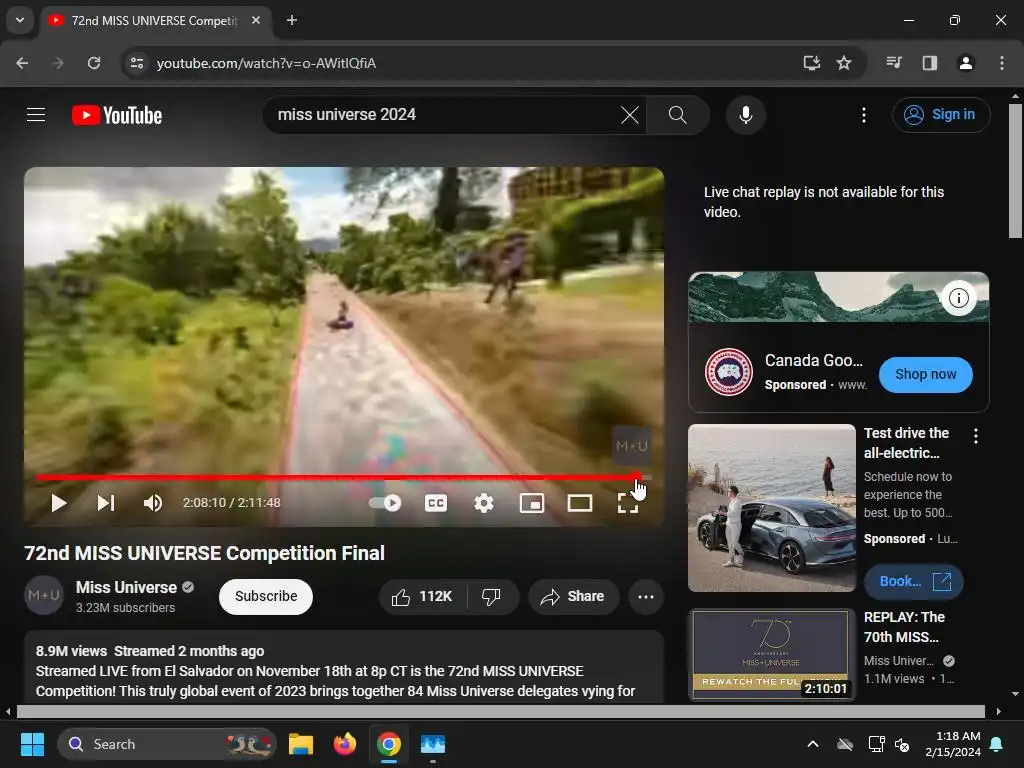Subscribe to Miss Universe channel
The width and height of the screenshot is (1024, 768).
pyautogui.click(x=266, y=596)
